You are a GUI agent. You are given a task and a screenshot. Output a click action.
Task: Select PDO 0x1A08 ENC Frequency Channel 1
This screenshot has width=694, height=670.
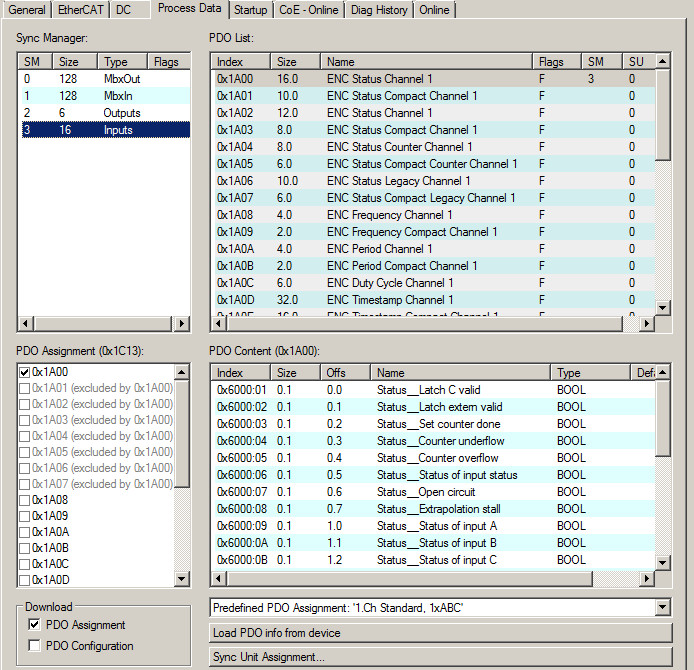pos(435,215)
